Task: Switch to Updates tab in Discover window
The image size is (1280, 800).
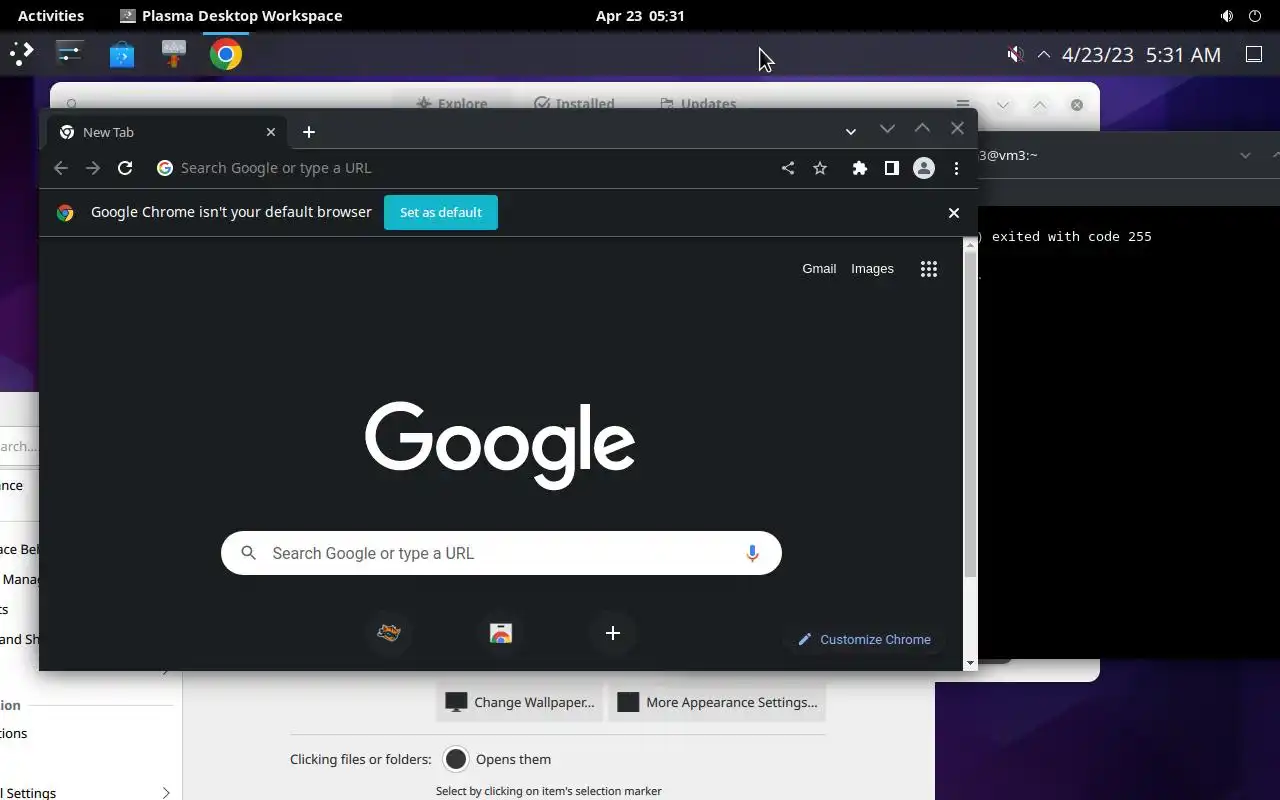Action: [698, 103]
